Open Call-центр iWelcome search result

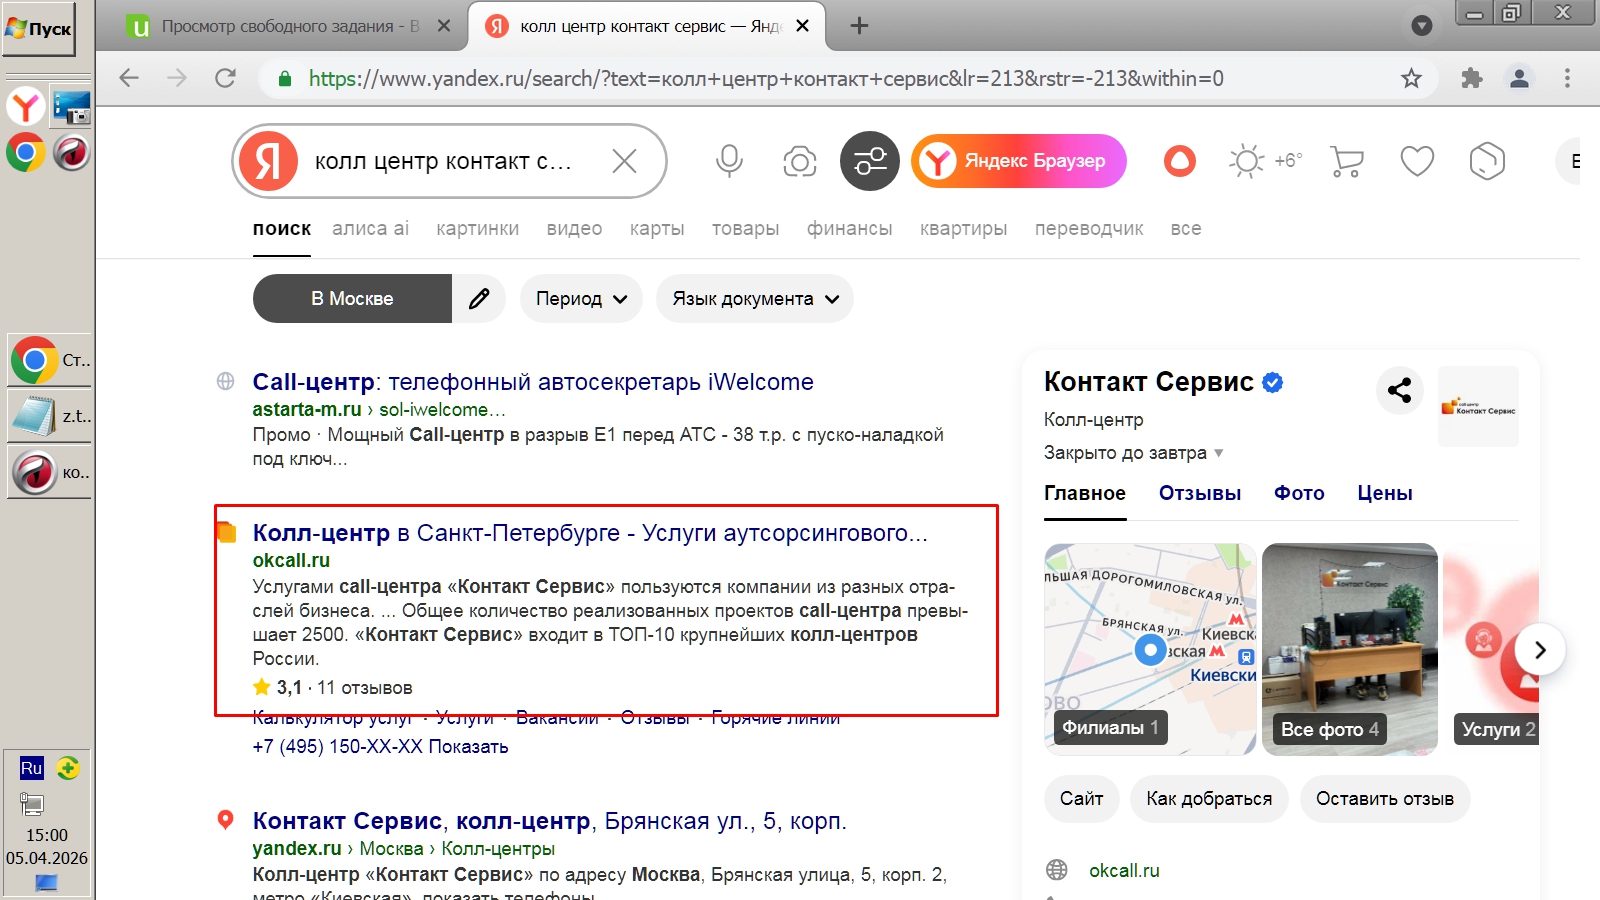click(533, 382)
